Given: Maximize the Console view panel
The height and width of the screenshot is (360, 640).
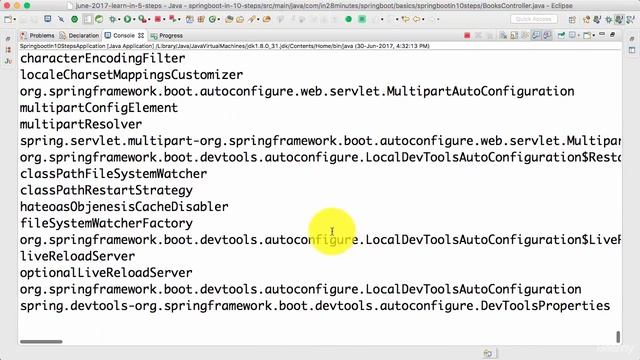Looking at the screenshot, I should tap(612, 35).
